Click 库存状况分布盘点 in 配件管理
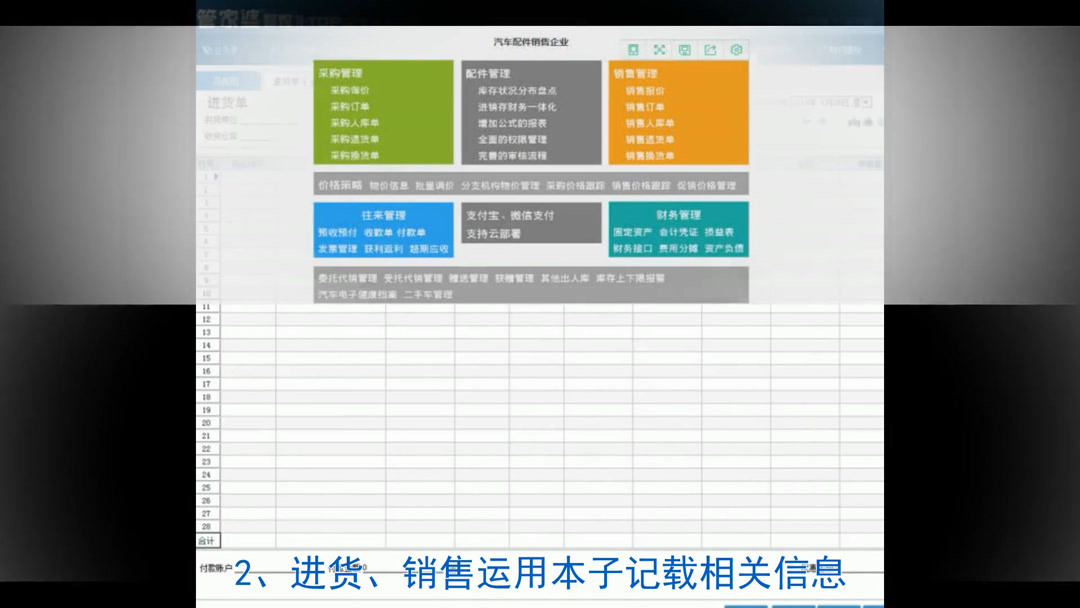Screen dimensions: 1080x608 pyautogui.click(x=516, y=90)
